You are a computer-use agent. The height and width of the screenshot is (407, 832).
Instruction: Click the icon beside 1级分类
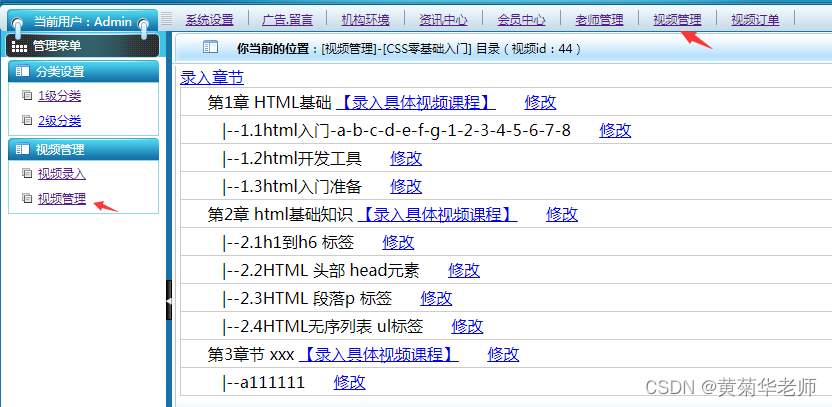click(27, 96)
